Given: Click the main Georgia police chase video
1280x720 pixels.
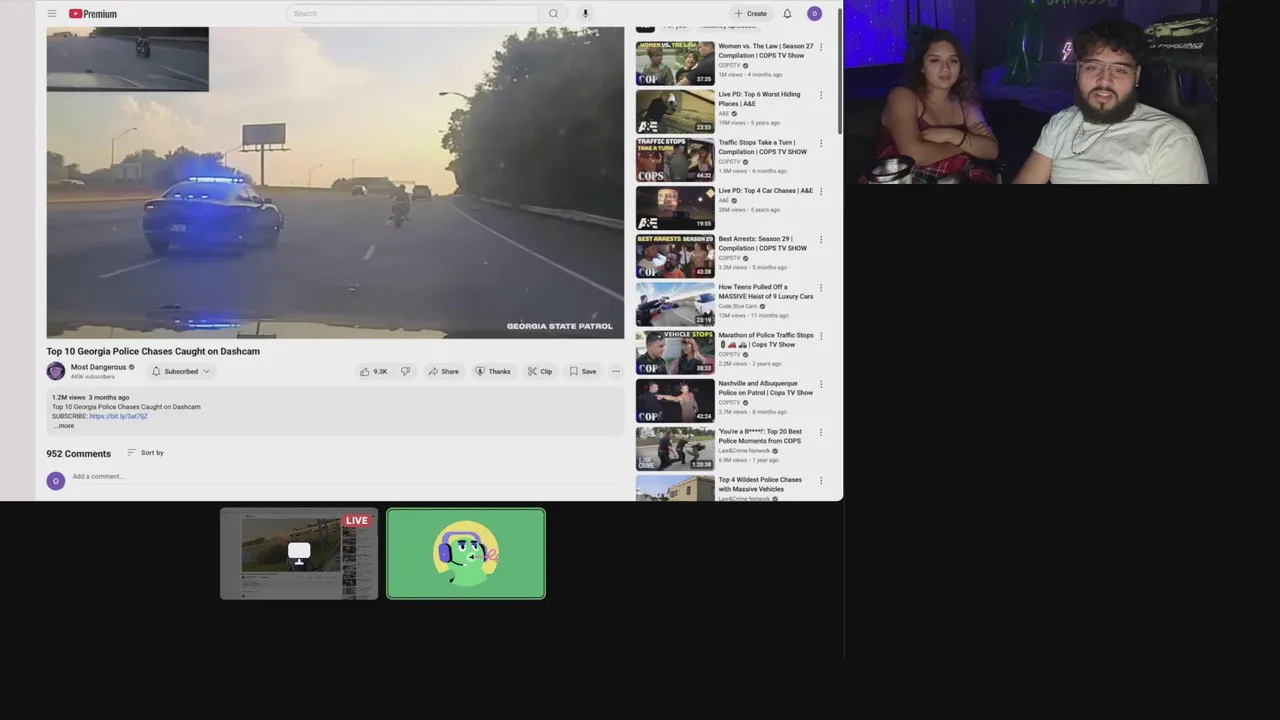Looking at the screenshot, I should (x=335, y=182).
